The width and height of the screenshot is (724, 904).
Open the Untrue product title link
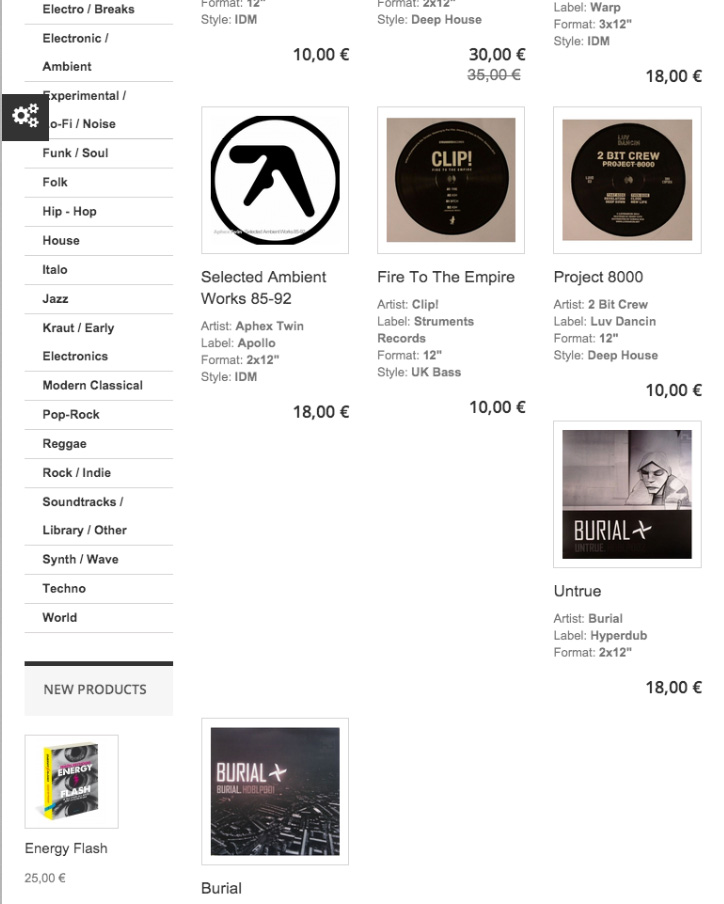tap(577, 591)
